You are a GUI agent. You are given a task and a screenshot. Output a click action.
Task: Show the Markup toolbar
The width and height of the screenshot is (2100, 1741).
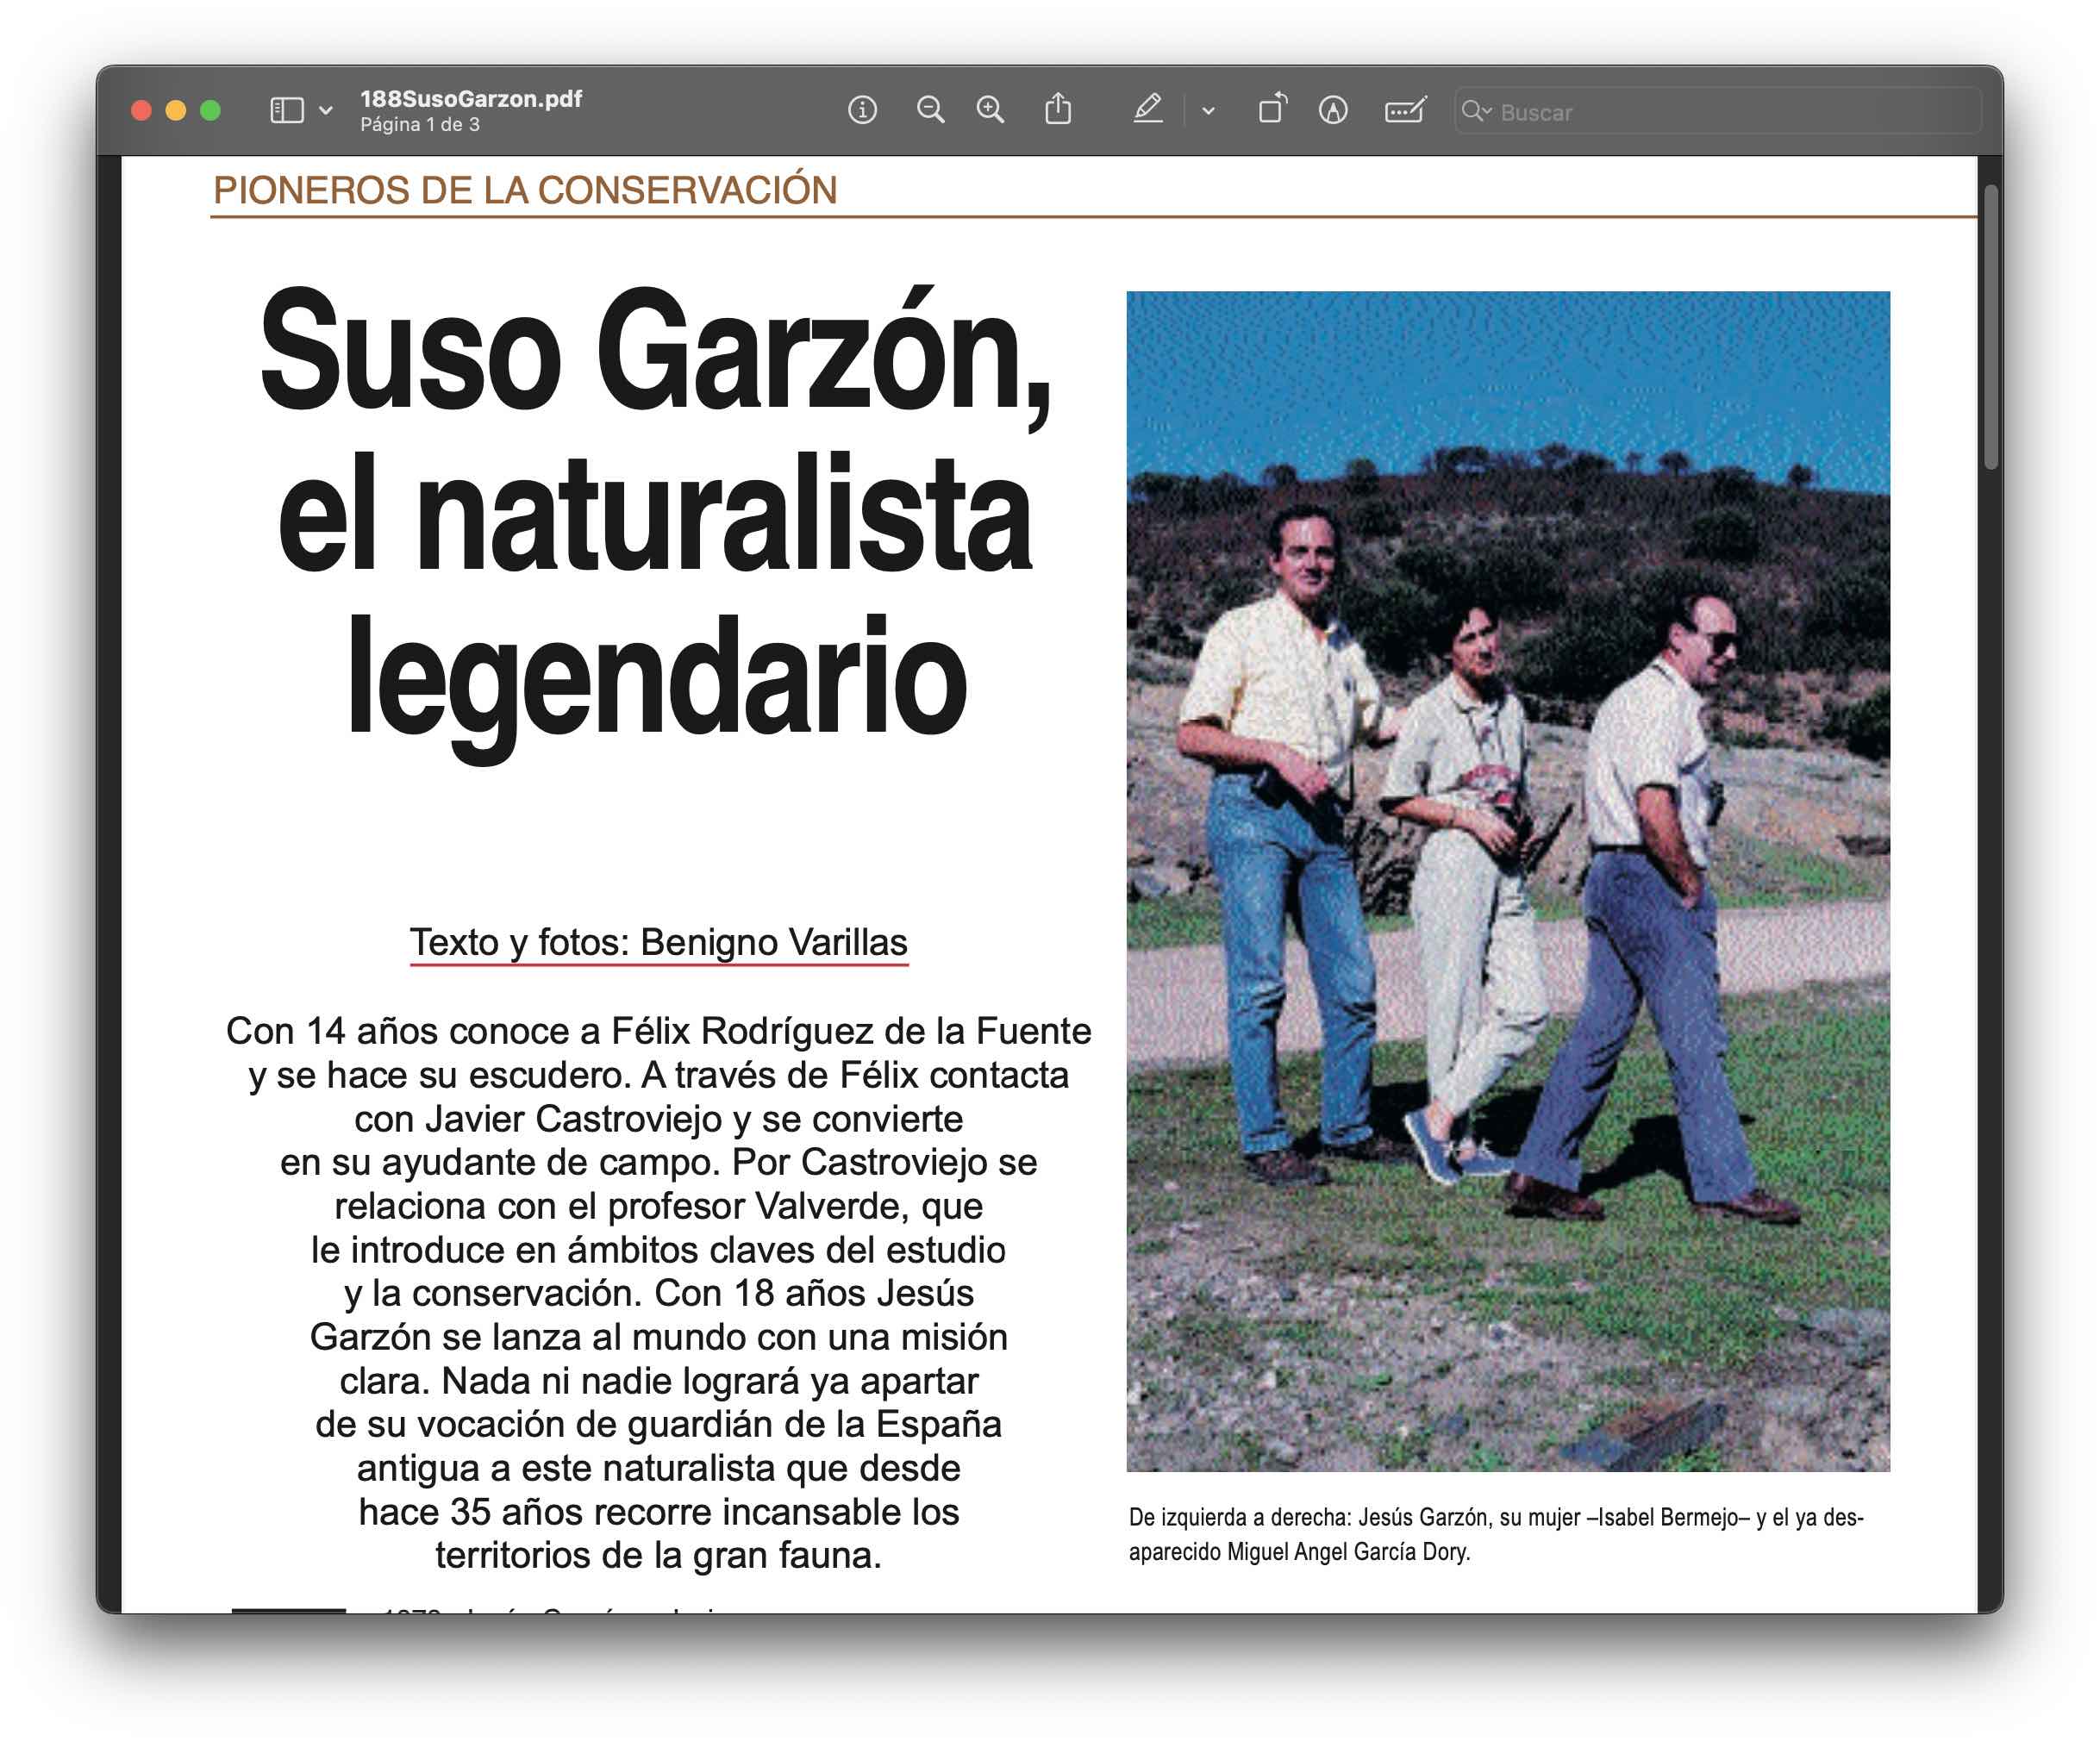click(1333, 110)
